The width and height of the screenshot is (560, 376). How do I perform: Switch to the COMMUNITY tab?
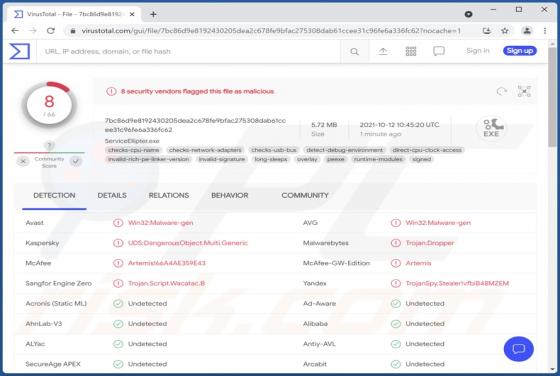pos(305,196)
